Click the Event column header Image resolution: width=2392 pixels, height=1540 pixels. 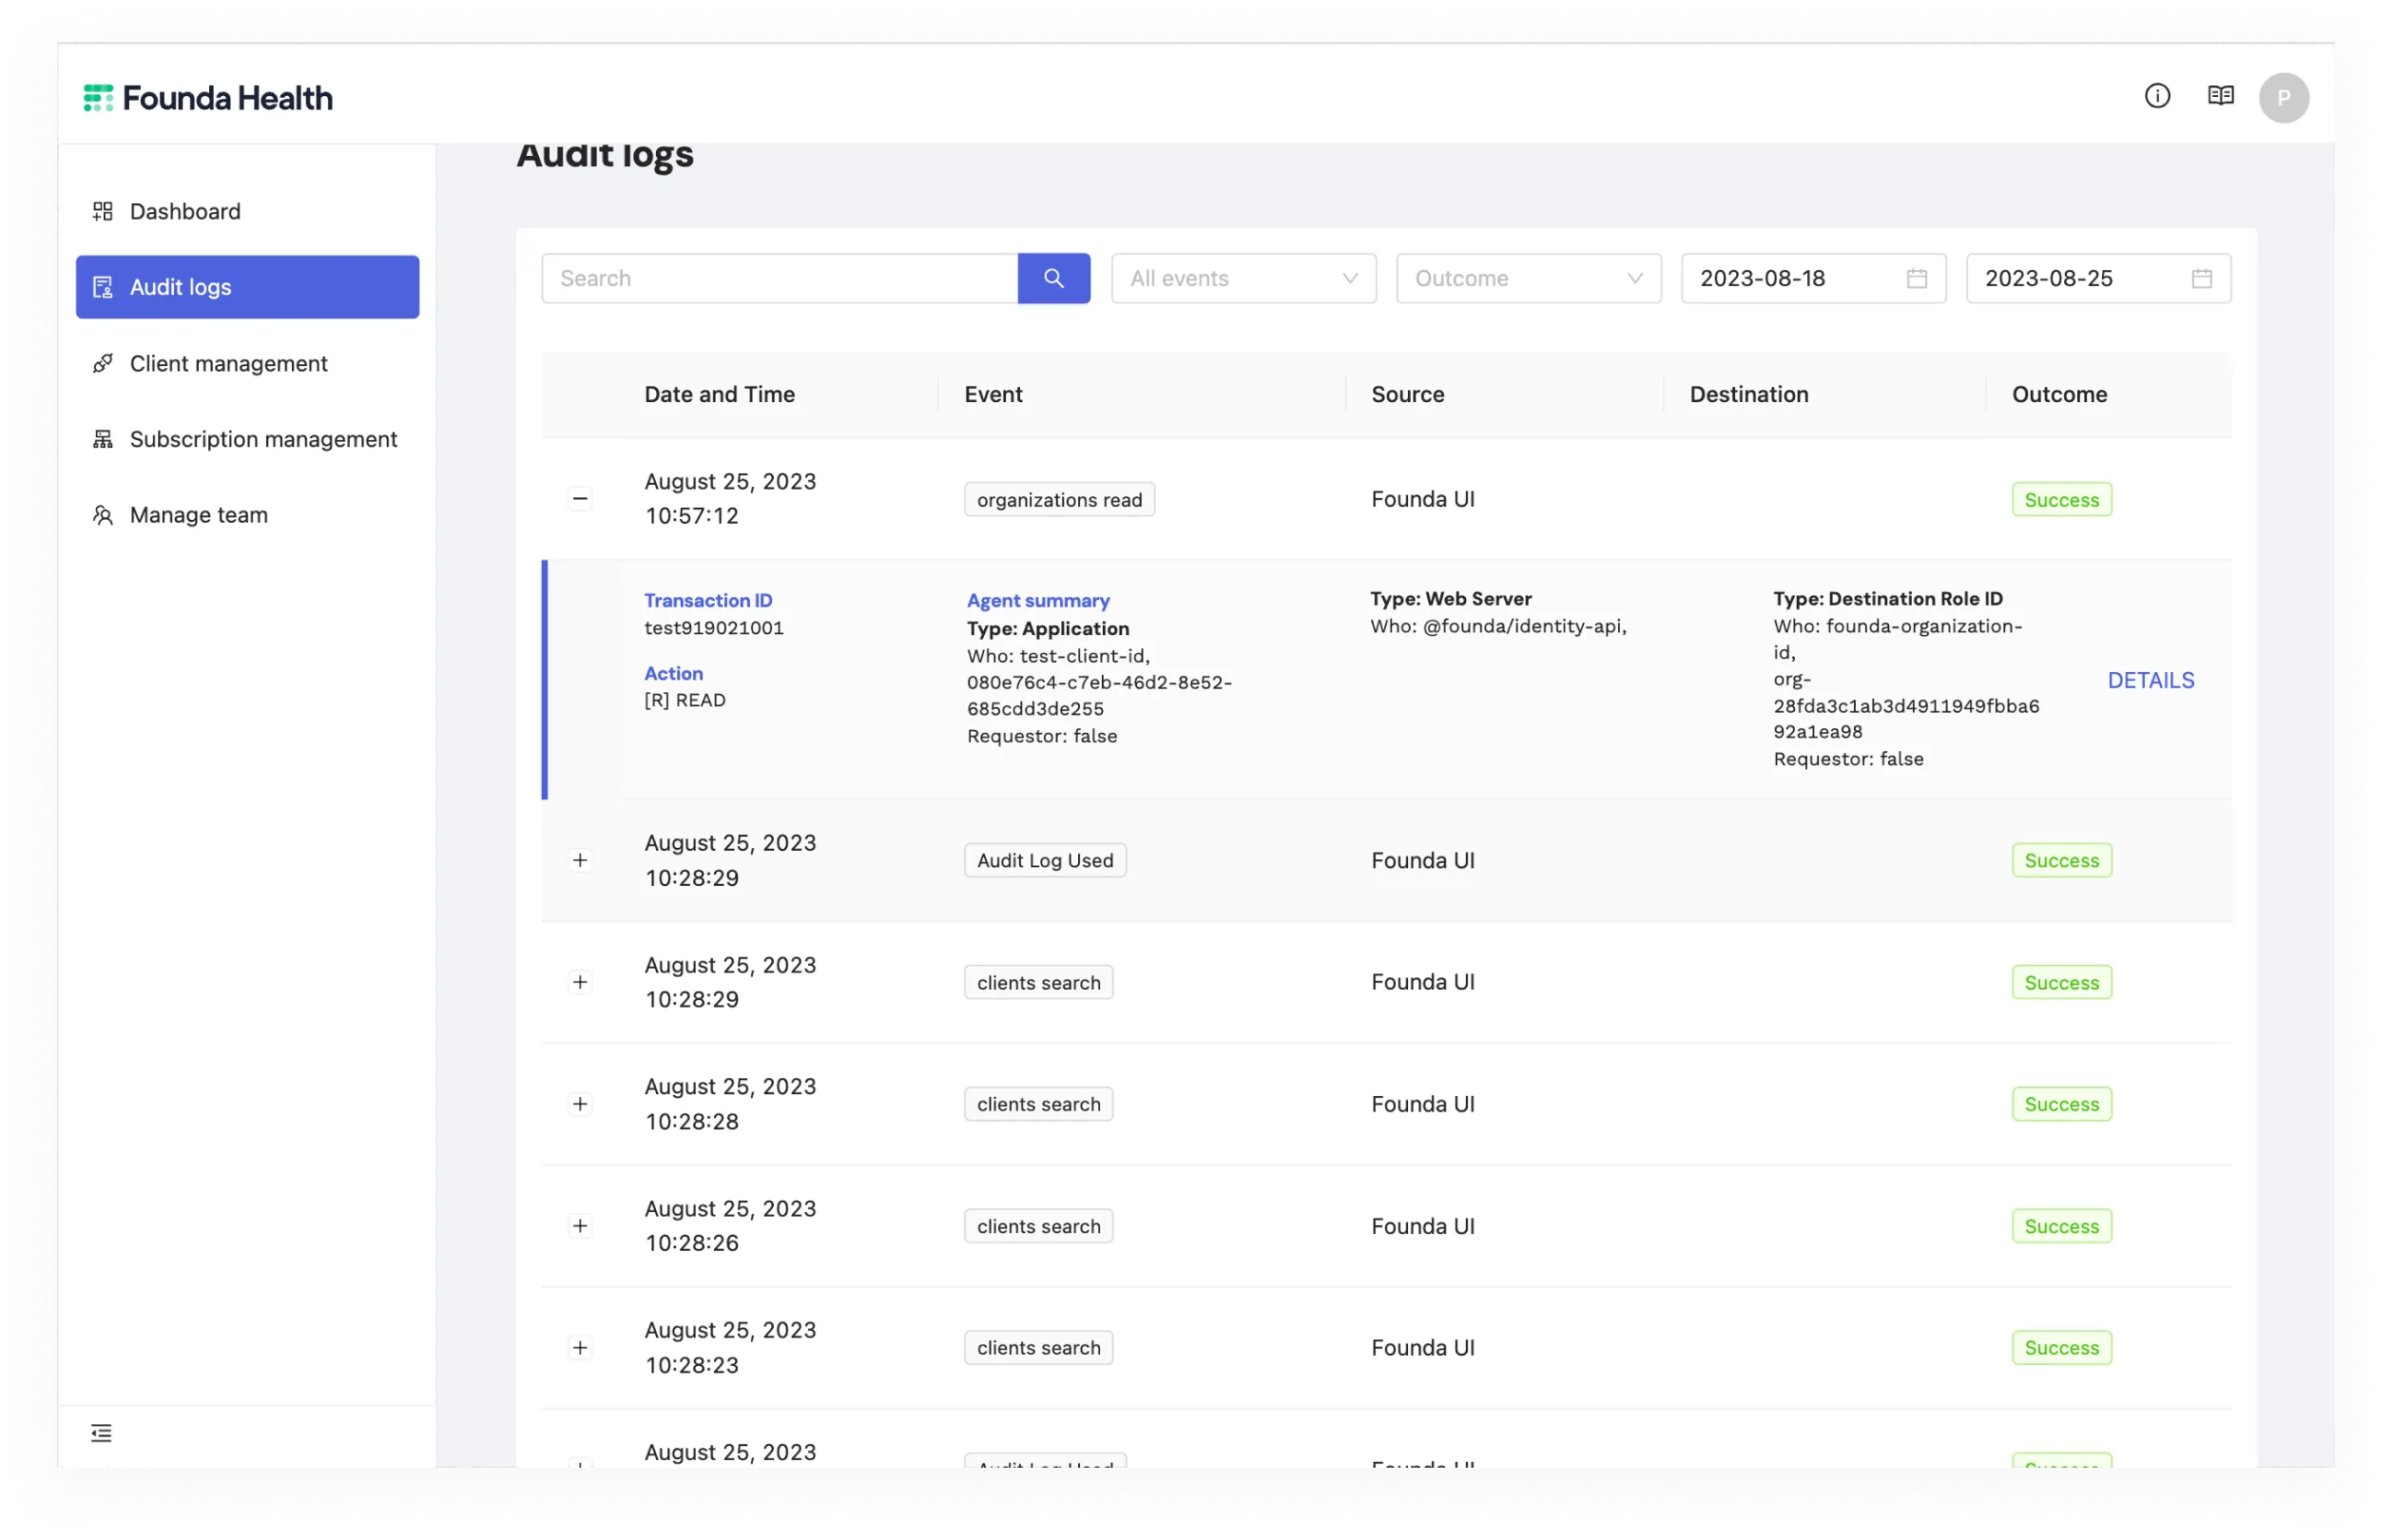coord(993,394)
